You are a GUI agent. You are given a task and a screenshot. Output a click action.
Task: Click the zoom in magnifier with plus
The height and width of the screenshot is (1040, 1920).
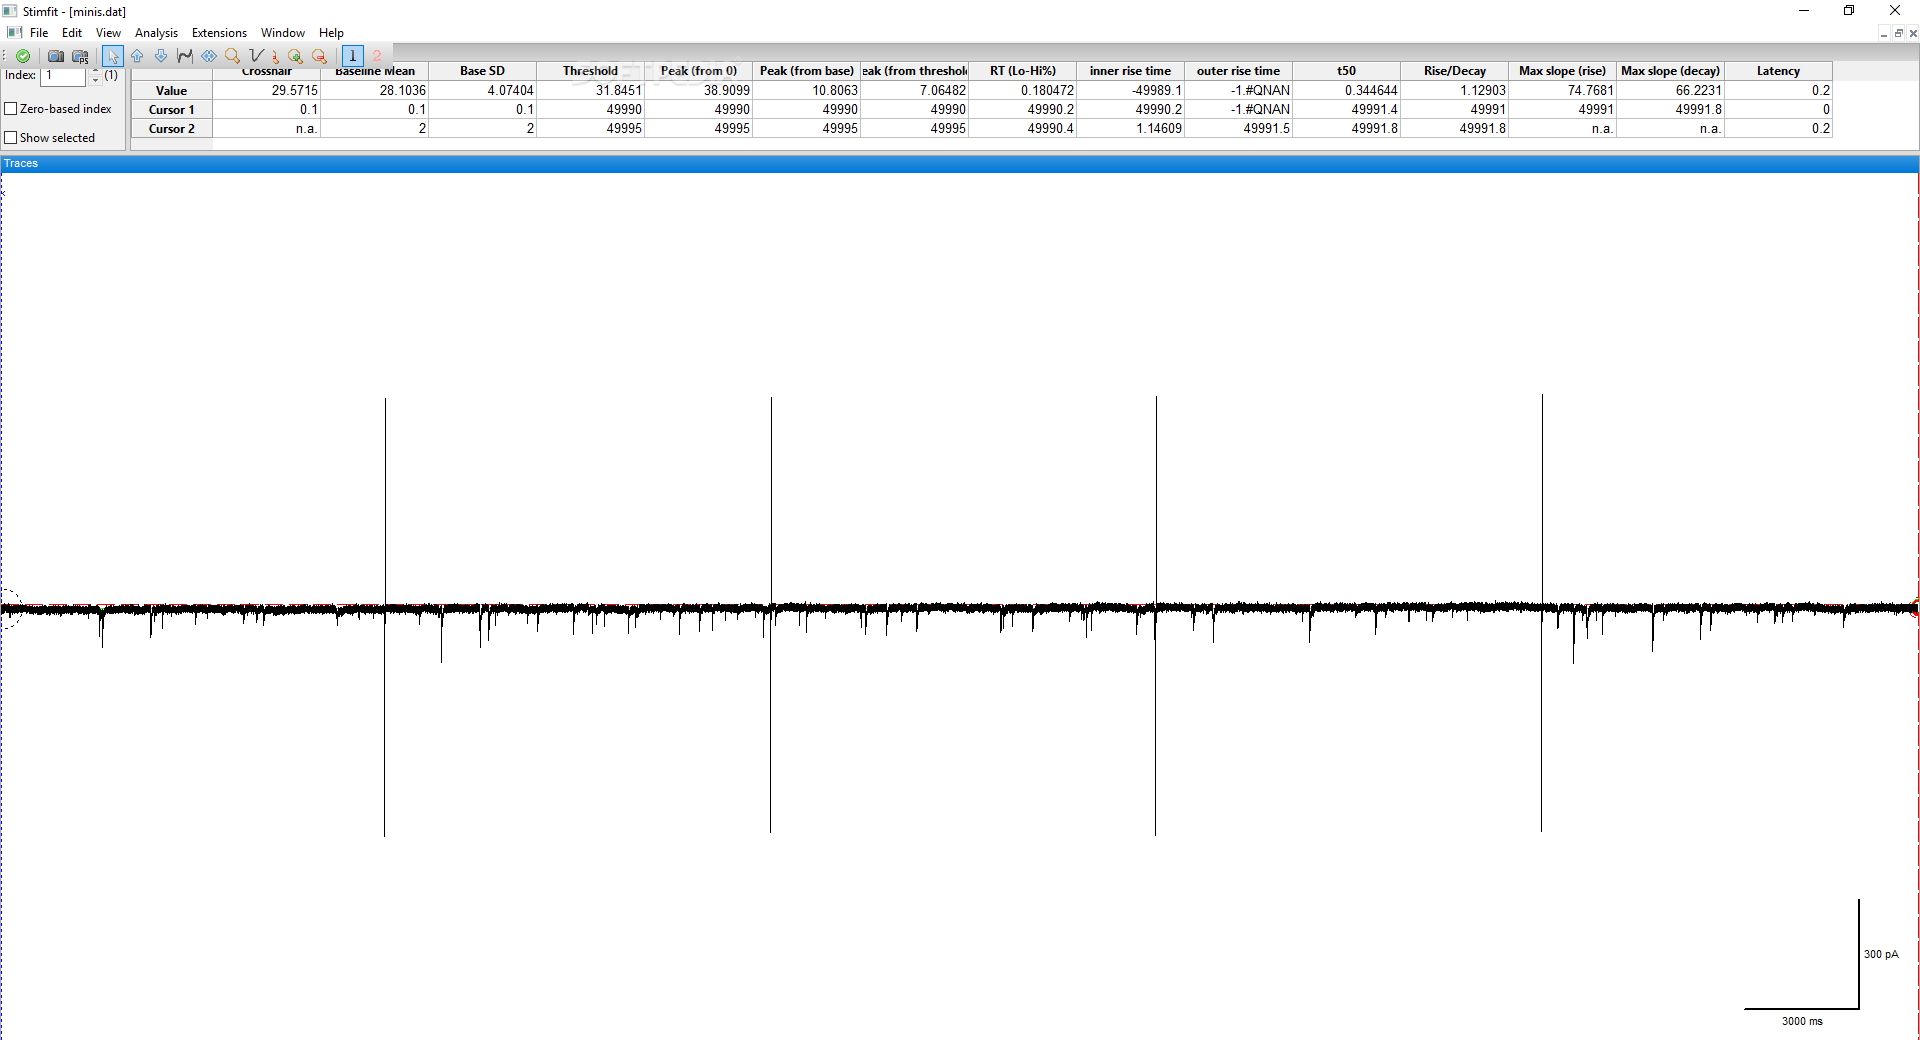[x=295, y=56]
